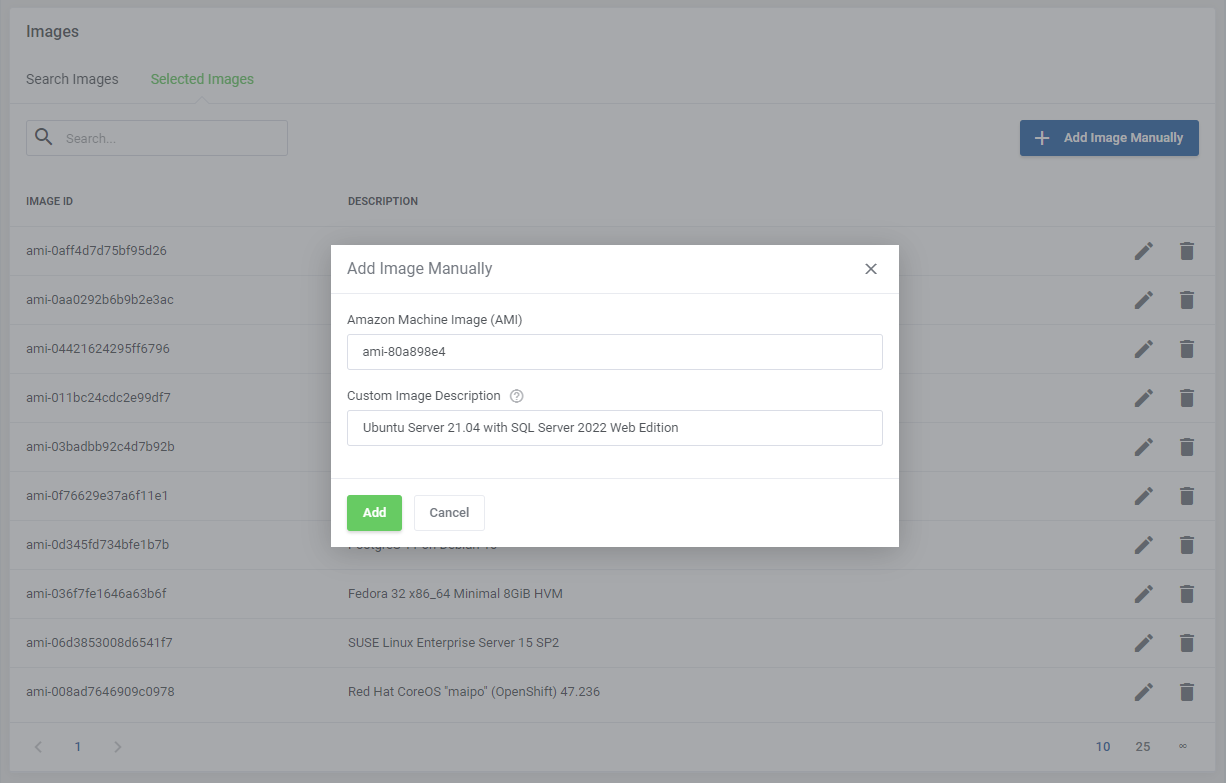Click the trash icon for the Fedora 32 row
The height and width of the screenshot is (783, 1226).
tap(1187, 593)
